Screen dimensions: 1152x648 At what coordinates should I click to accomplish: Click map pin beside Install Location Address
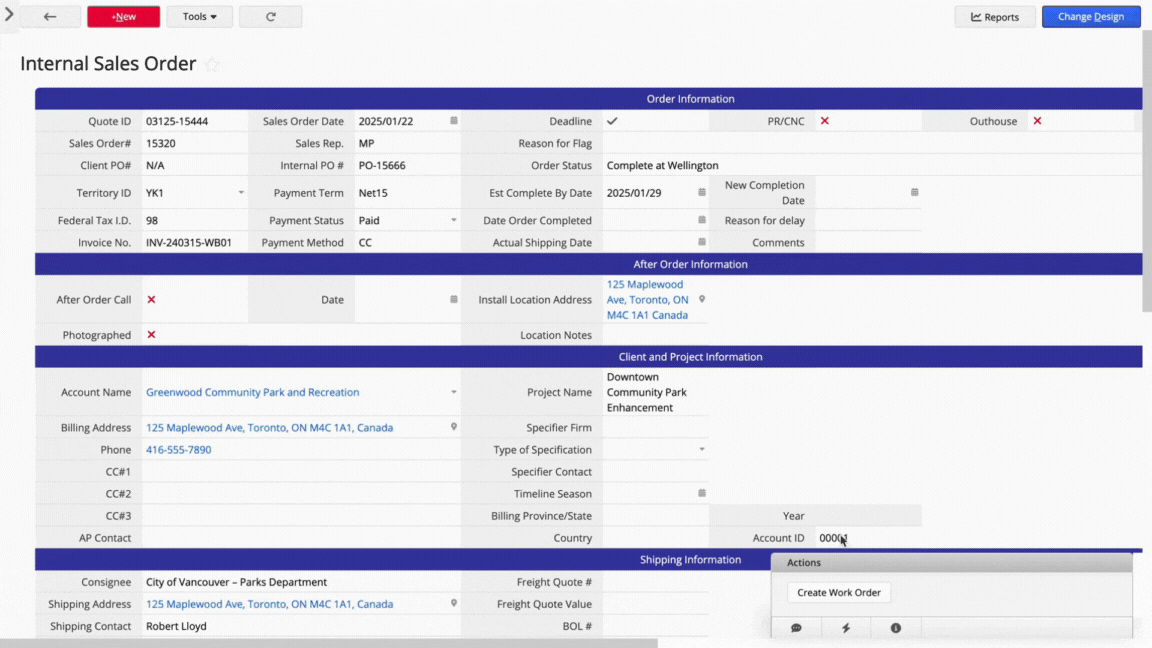(x=702, y=300)
